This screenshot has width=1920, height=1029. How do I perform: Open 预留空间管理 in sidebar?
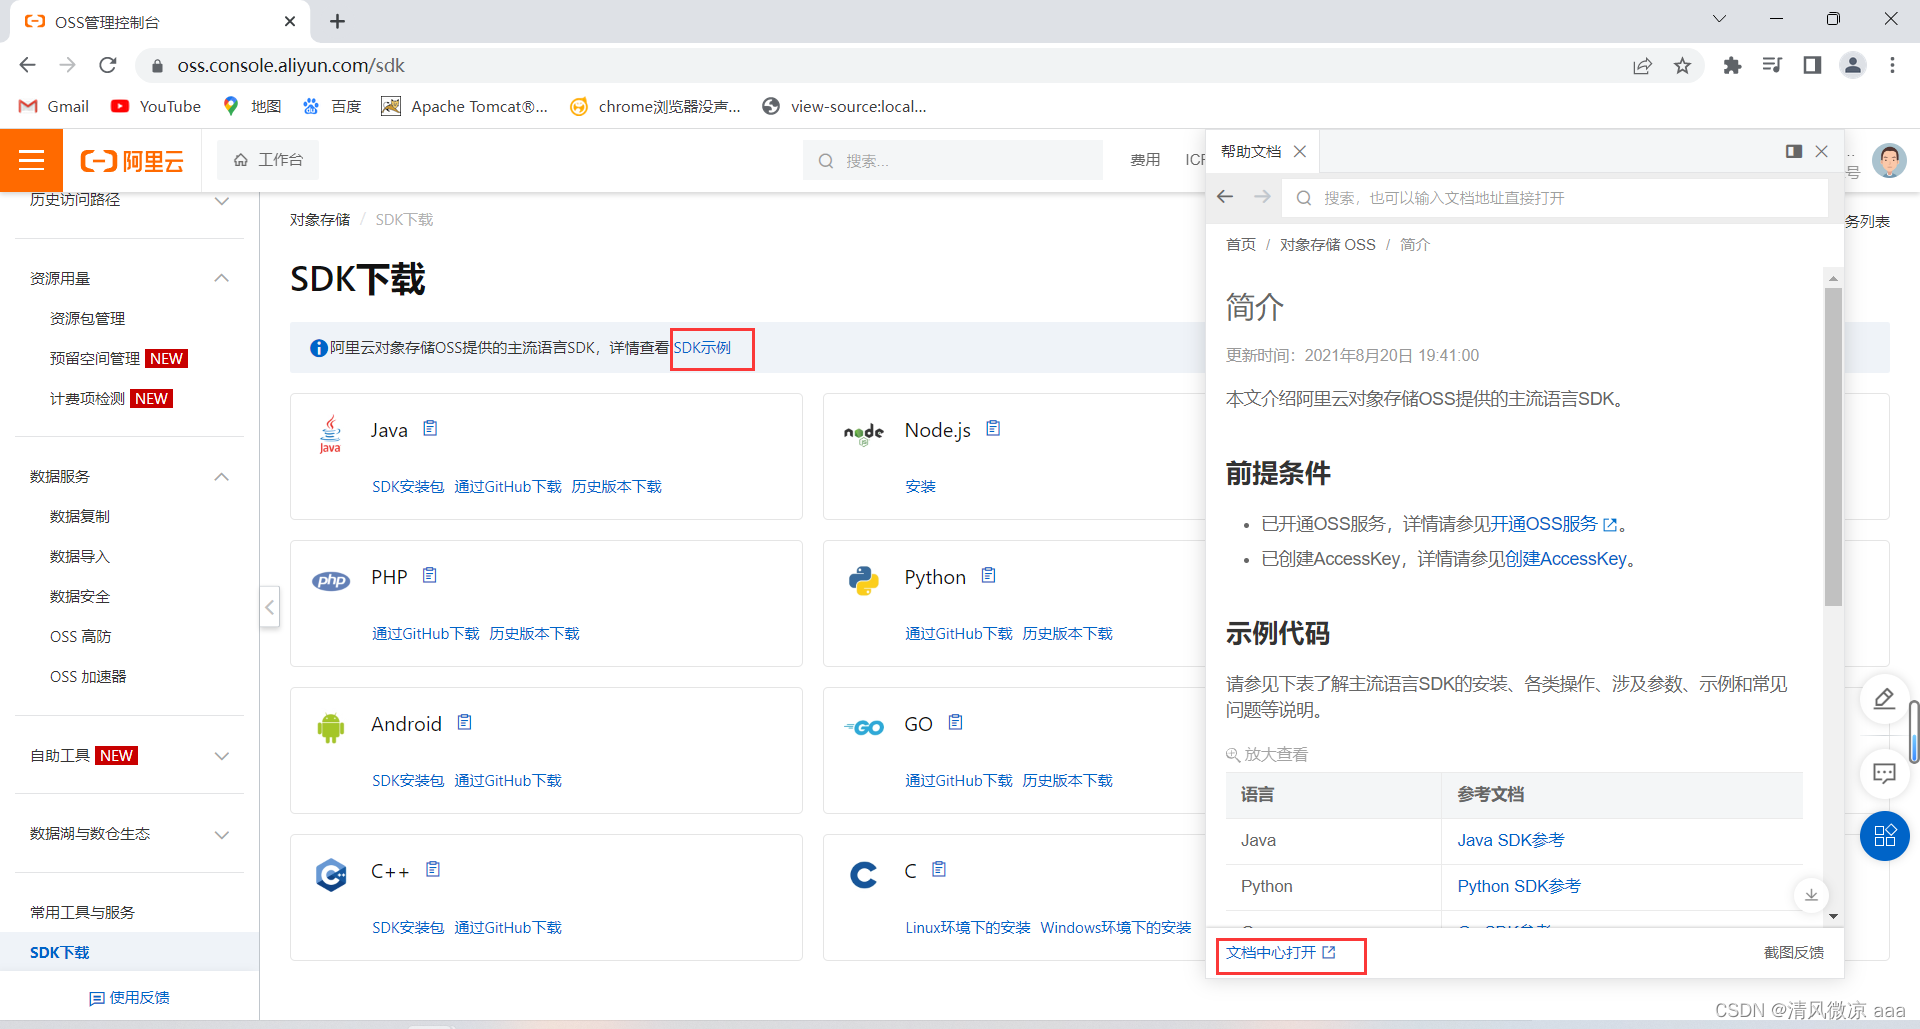(95, 359)
